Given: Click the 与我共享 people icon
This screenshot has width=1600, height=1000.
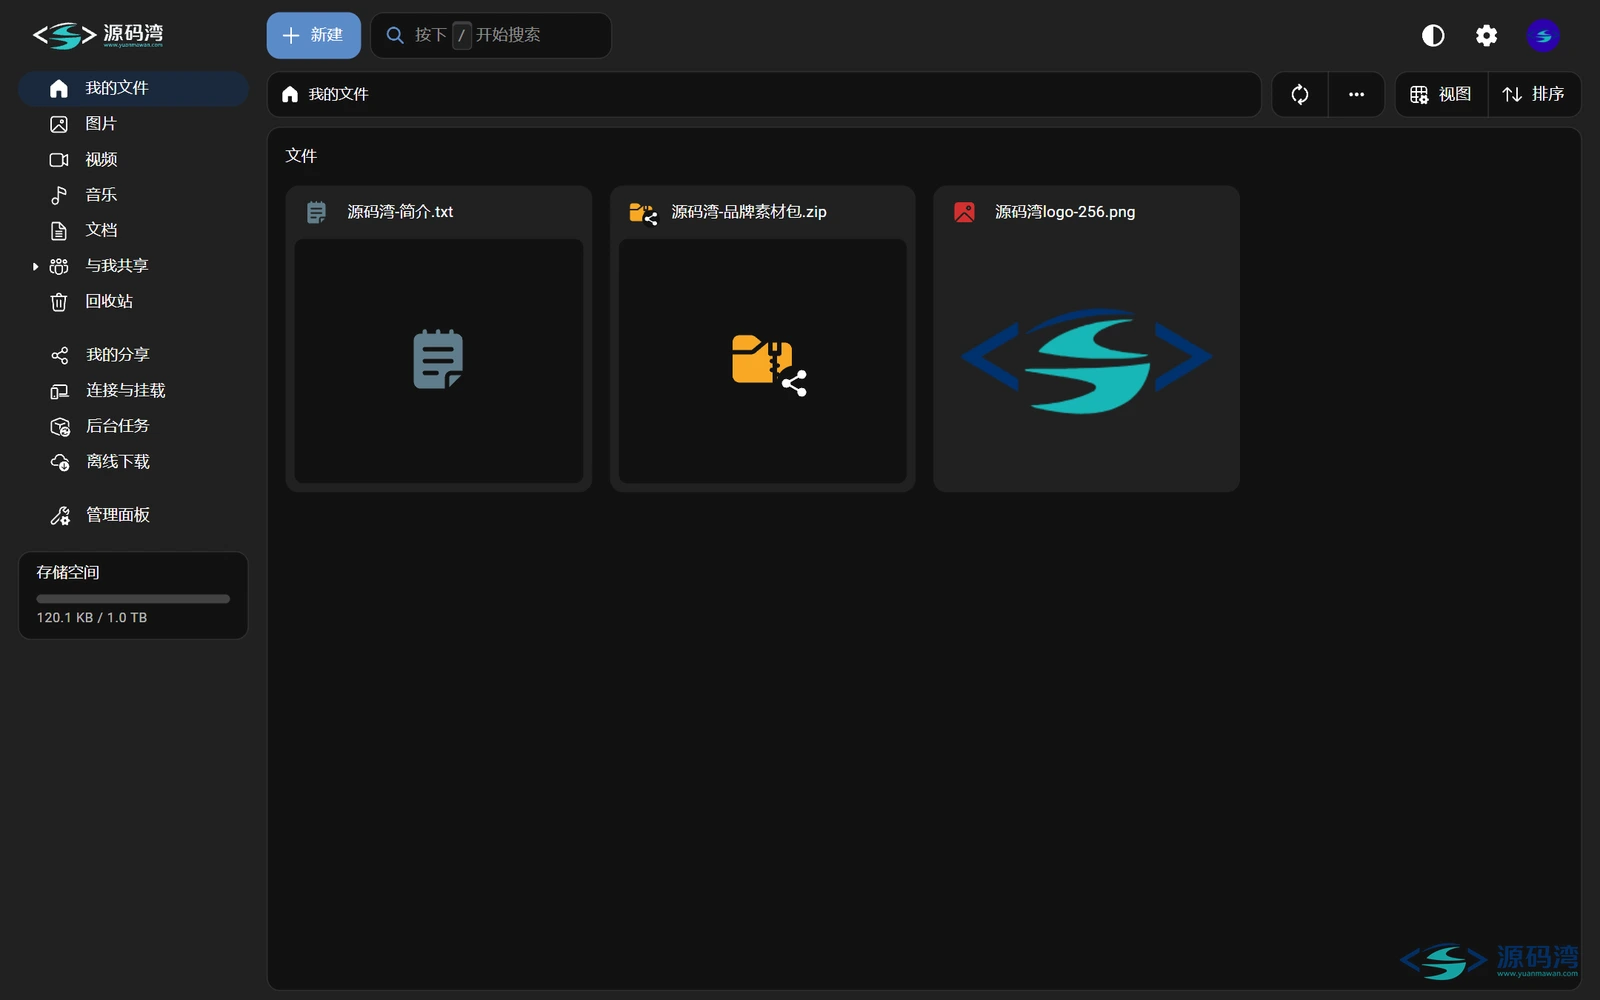Looking at the screenshot, I should point(59,266).
